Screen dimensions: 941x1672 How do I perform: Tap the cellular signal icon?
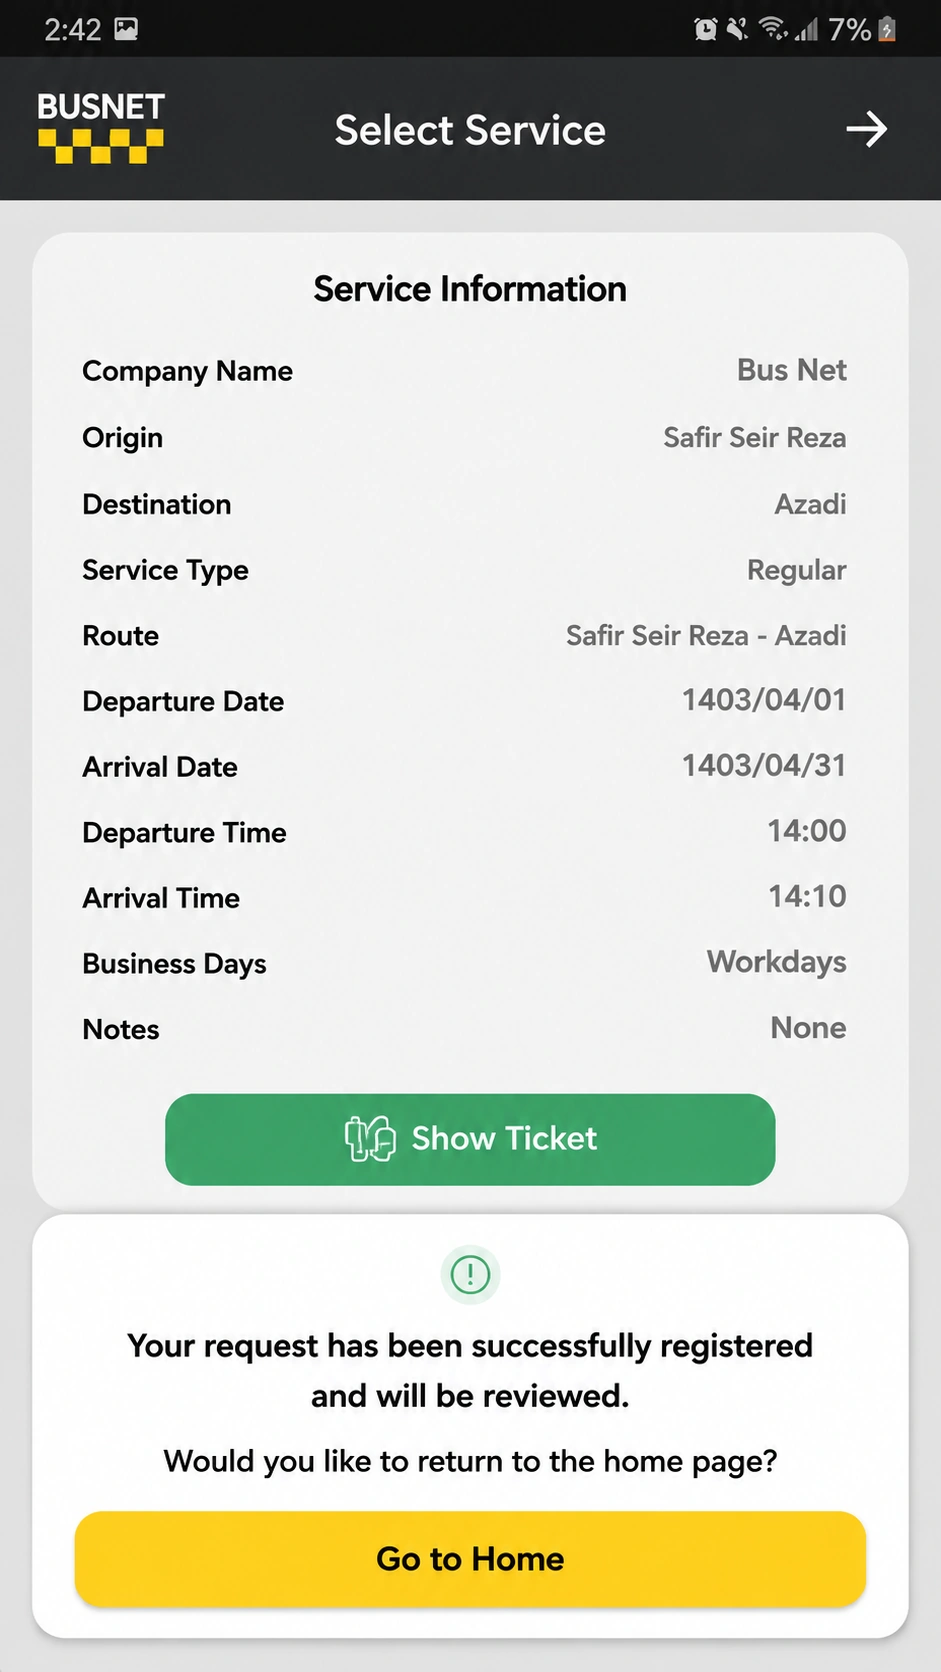806,30
